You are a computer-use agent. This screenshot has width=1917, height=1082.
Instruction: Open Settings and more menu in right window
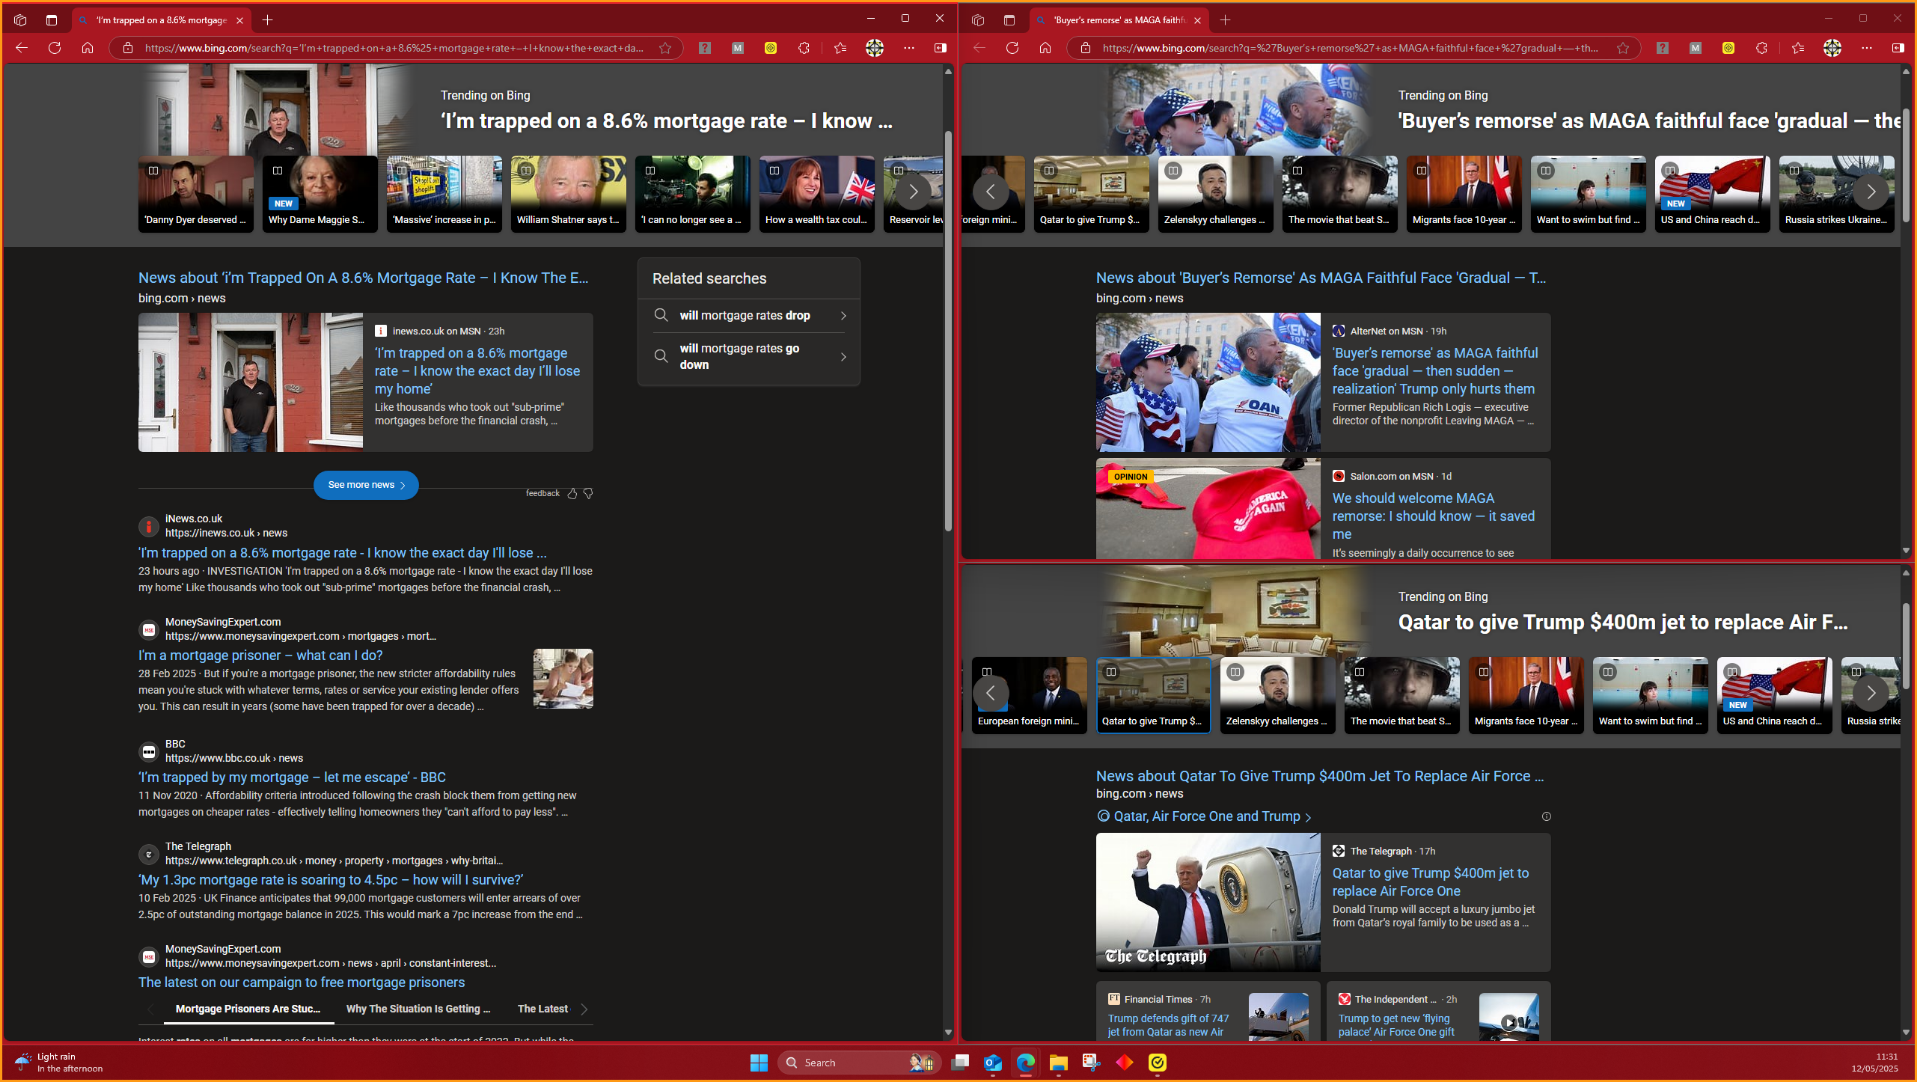point(1866,48)
